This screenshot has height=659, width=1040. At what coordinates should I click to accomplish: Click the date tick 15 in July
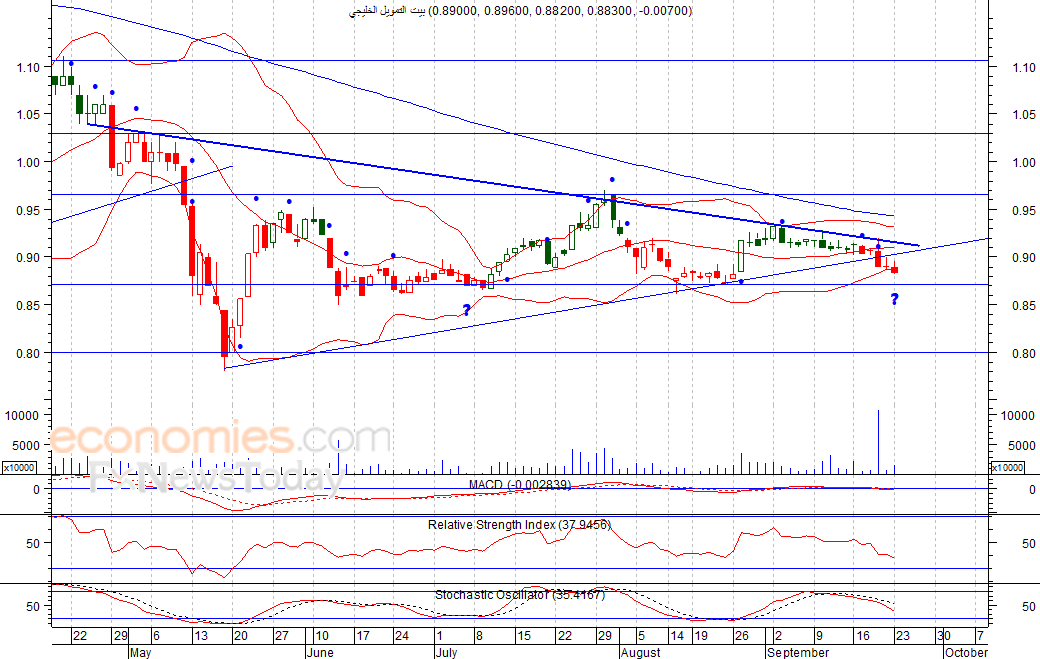(524, 636)
